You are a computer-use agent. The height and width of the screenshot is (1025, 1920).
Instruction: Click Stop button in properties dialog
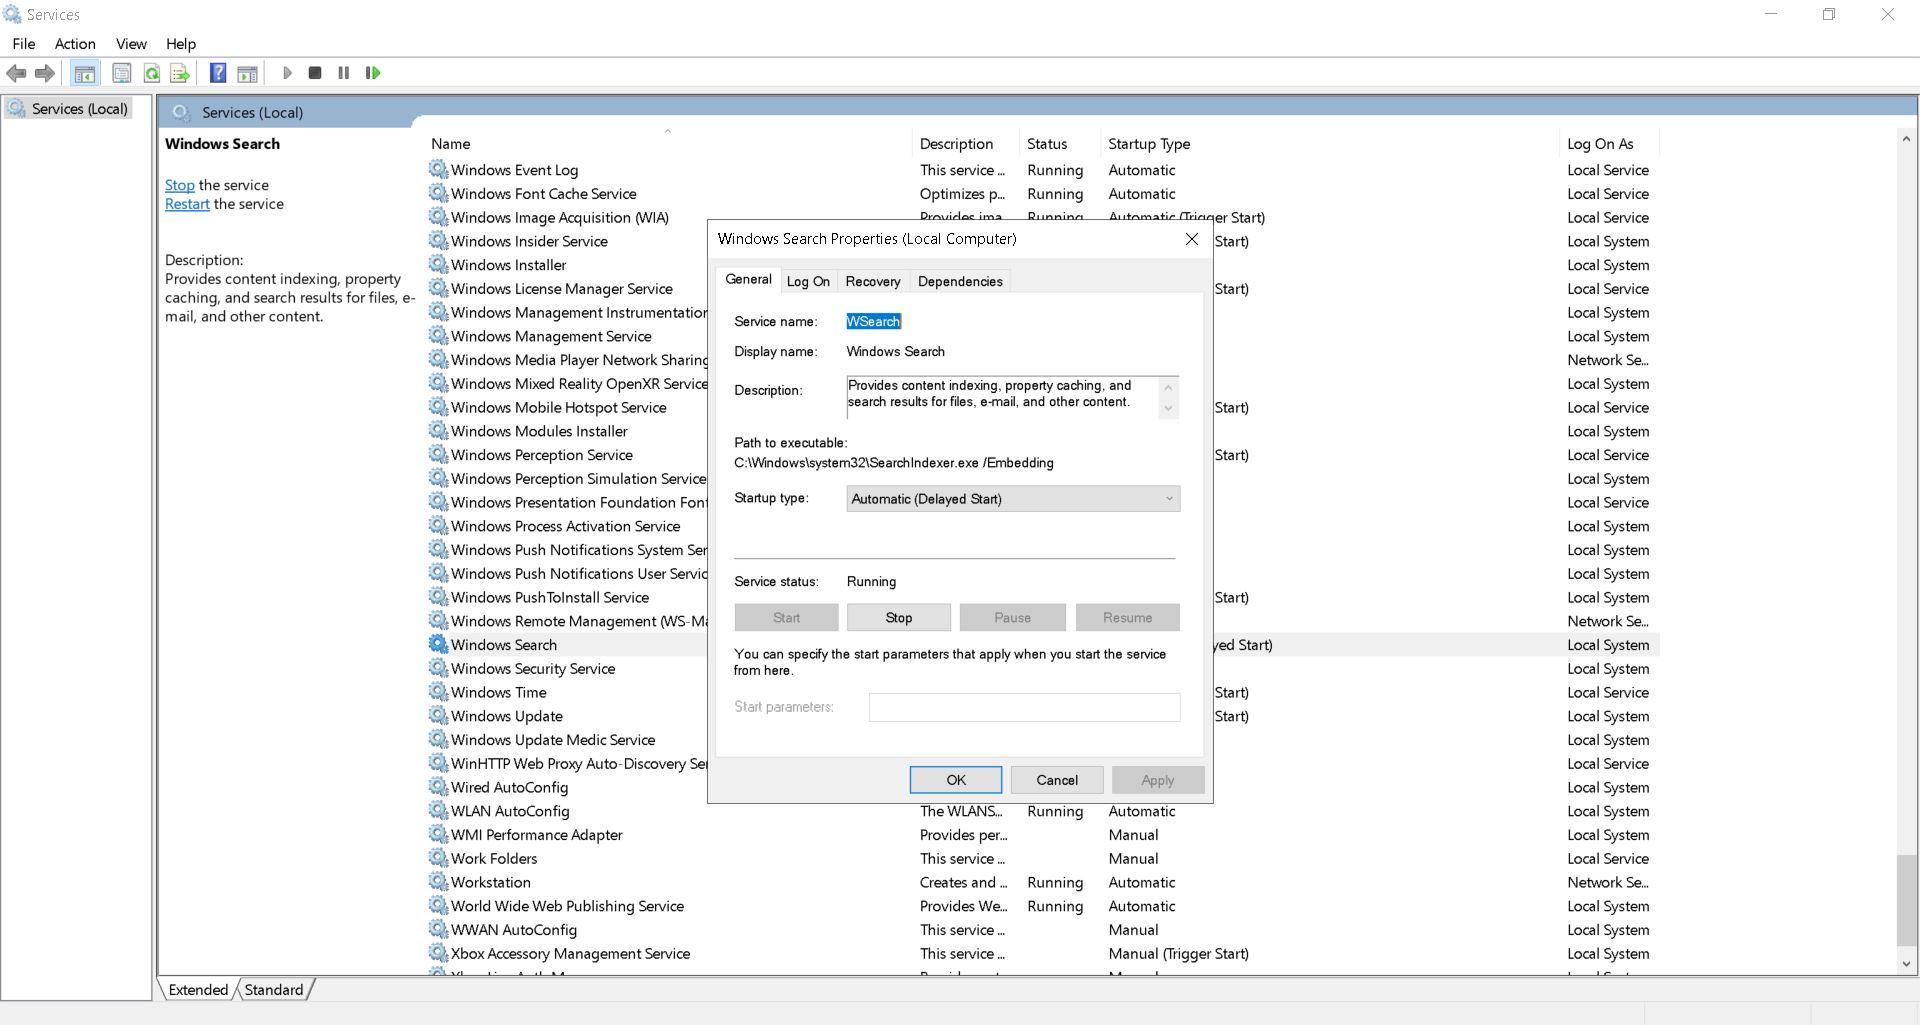click(899, 618)
